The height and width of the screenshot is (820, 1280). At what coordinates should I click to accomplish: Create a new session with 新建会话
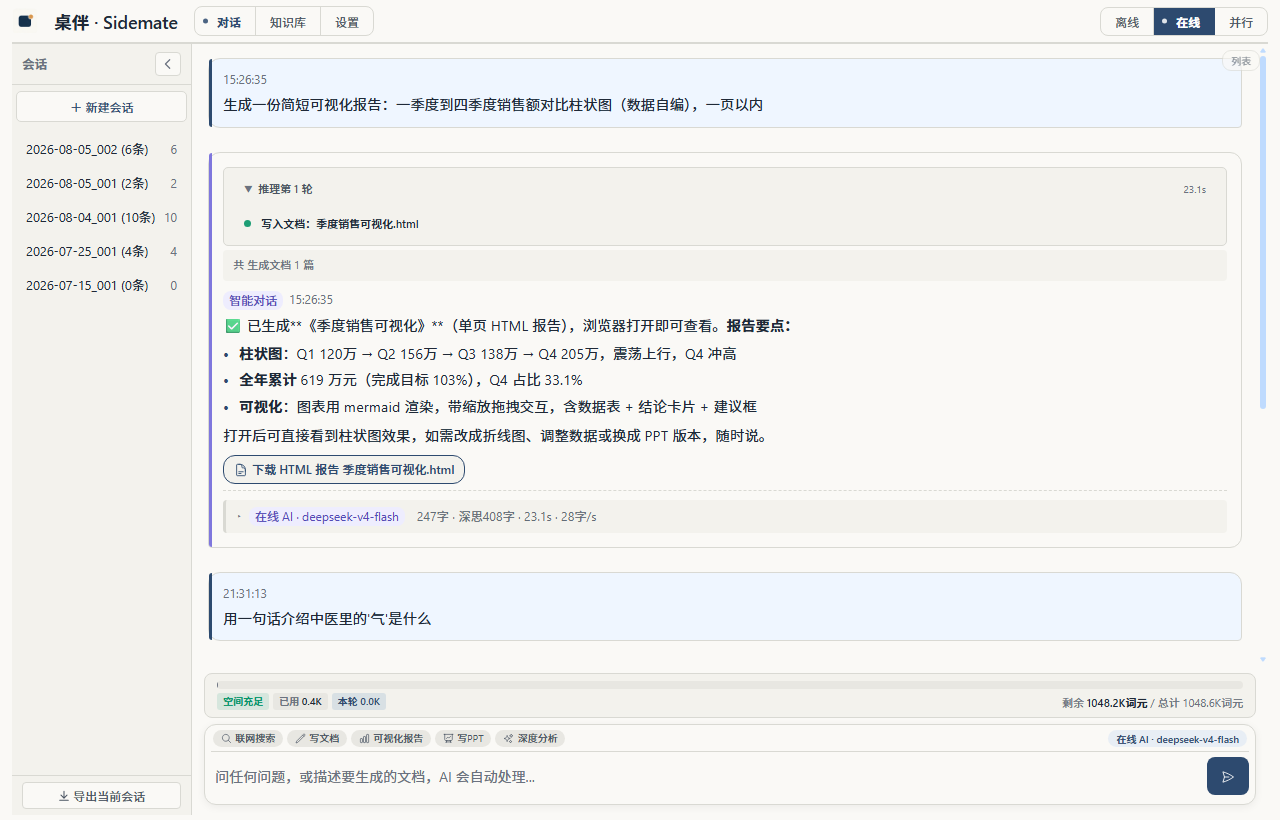(x=101, y=107)
